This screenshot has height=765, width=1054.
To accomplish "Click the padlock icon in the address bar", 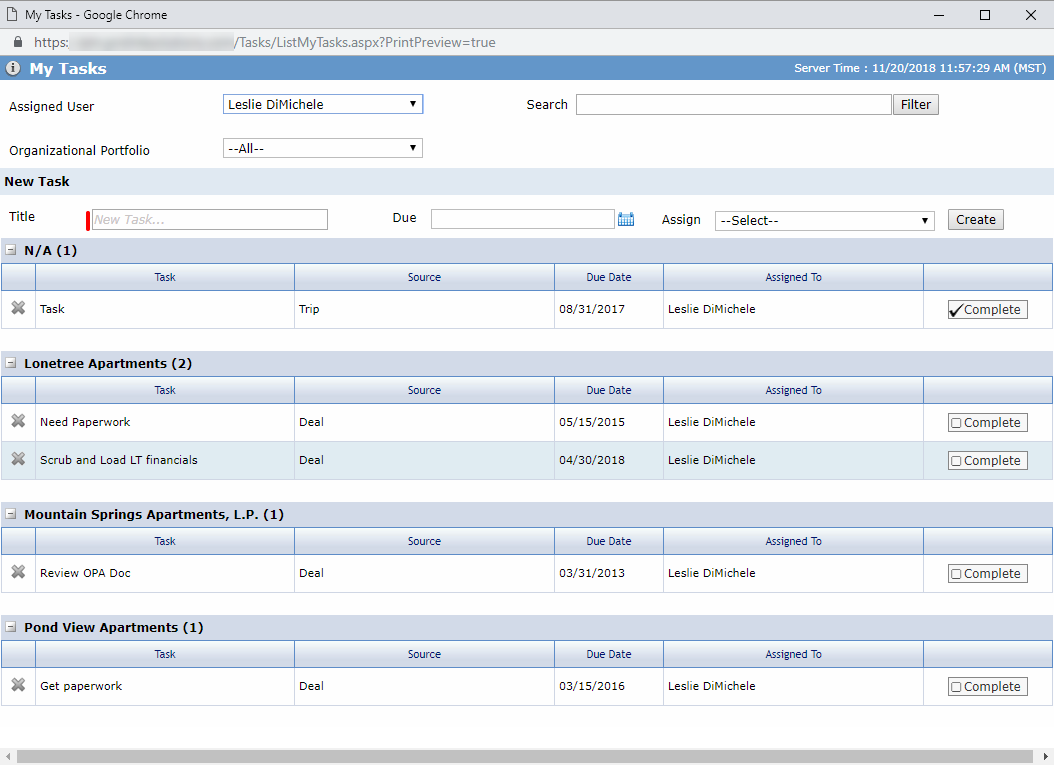I will [18, 42].
